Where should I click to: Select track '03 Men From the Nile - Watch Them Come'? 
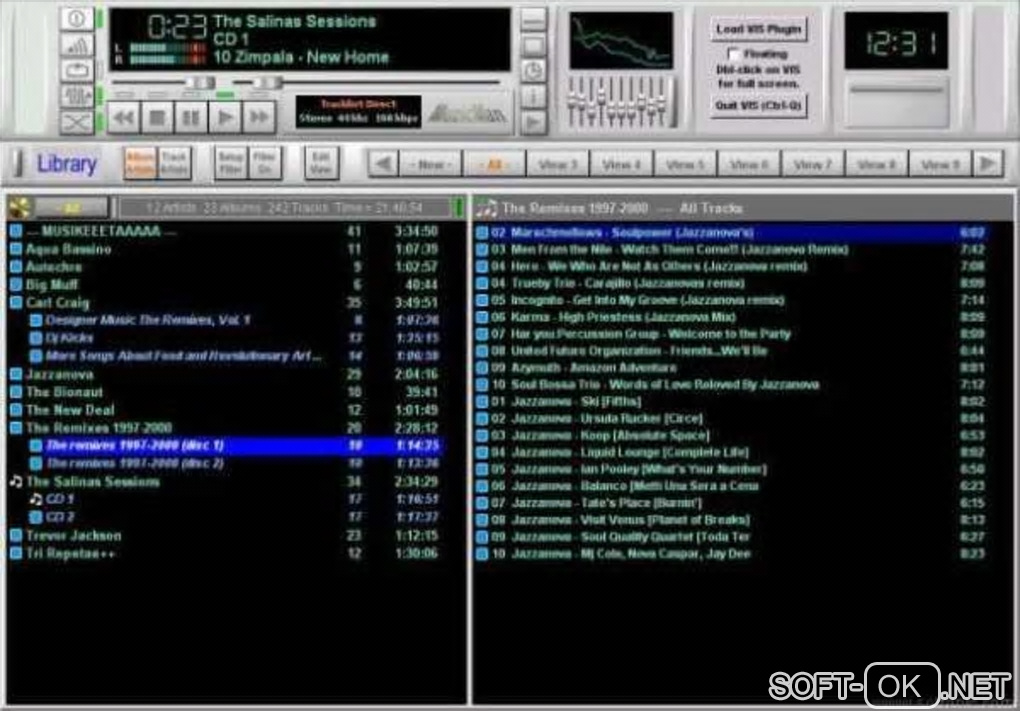pyautogui.click(x=731, y=249)
